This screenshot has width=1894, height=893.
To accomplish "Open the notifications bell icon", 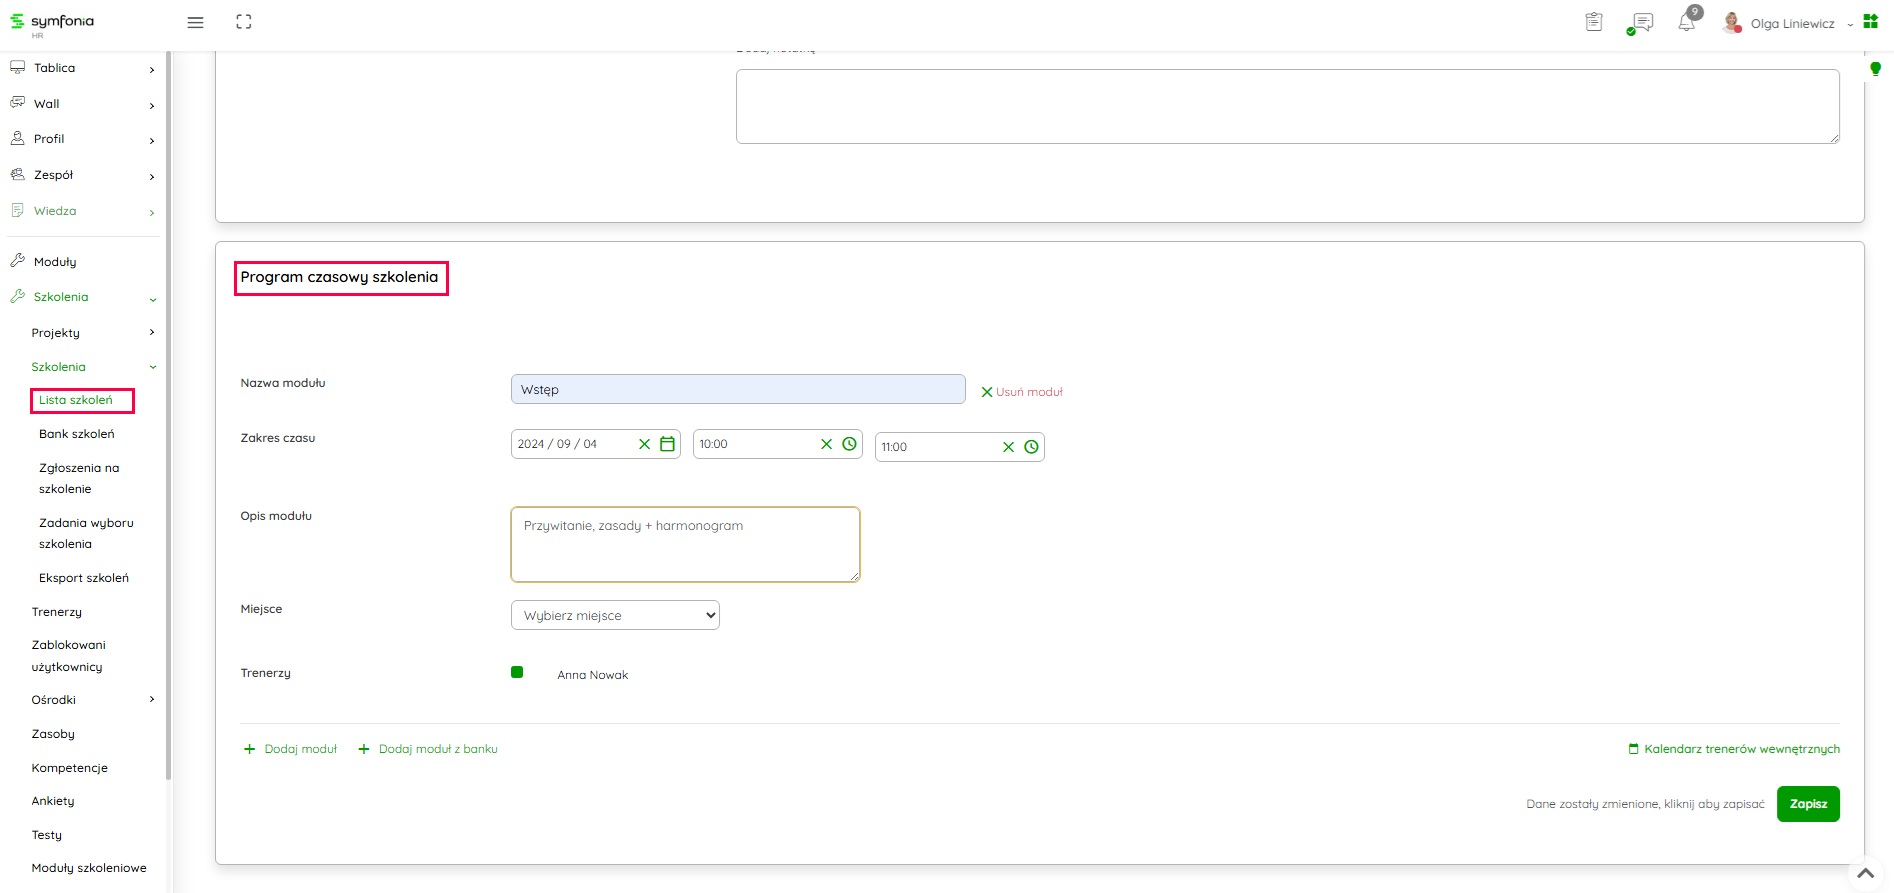I will tap(1687, 22).
